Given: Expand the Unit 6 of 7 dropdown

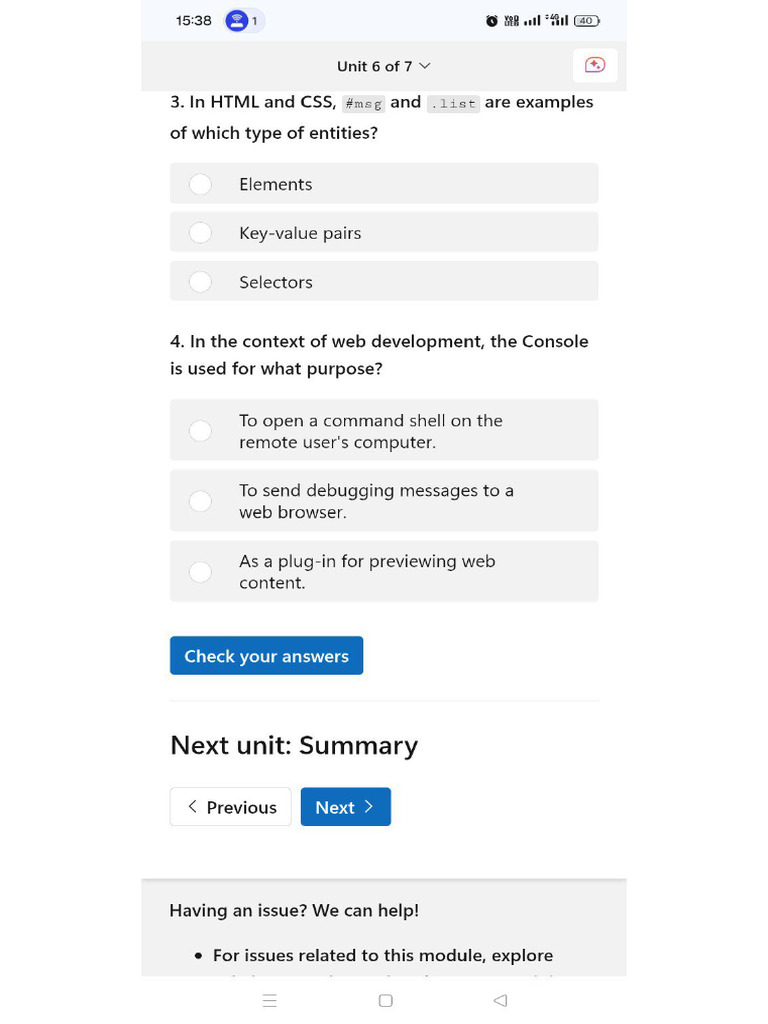Looking at the screenshot, I should click(384, 66).
